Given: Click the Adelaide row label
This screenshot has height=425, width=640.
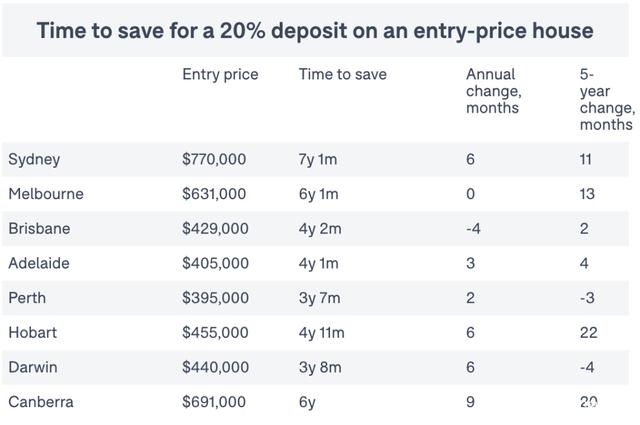Looking at the screenshot, I should (40, 263).
